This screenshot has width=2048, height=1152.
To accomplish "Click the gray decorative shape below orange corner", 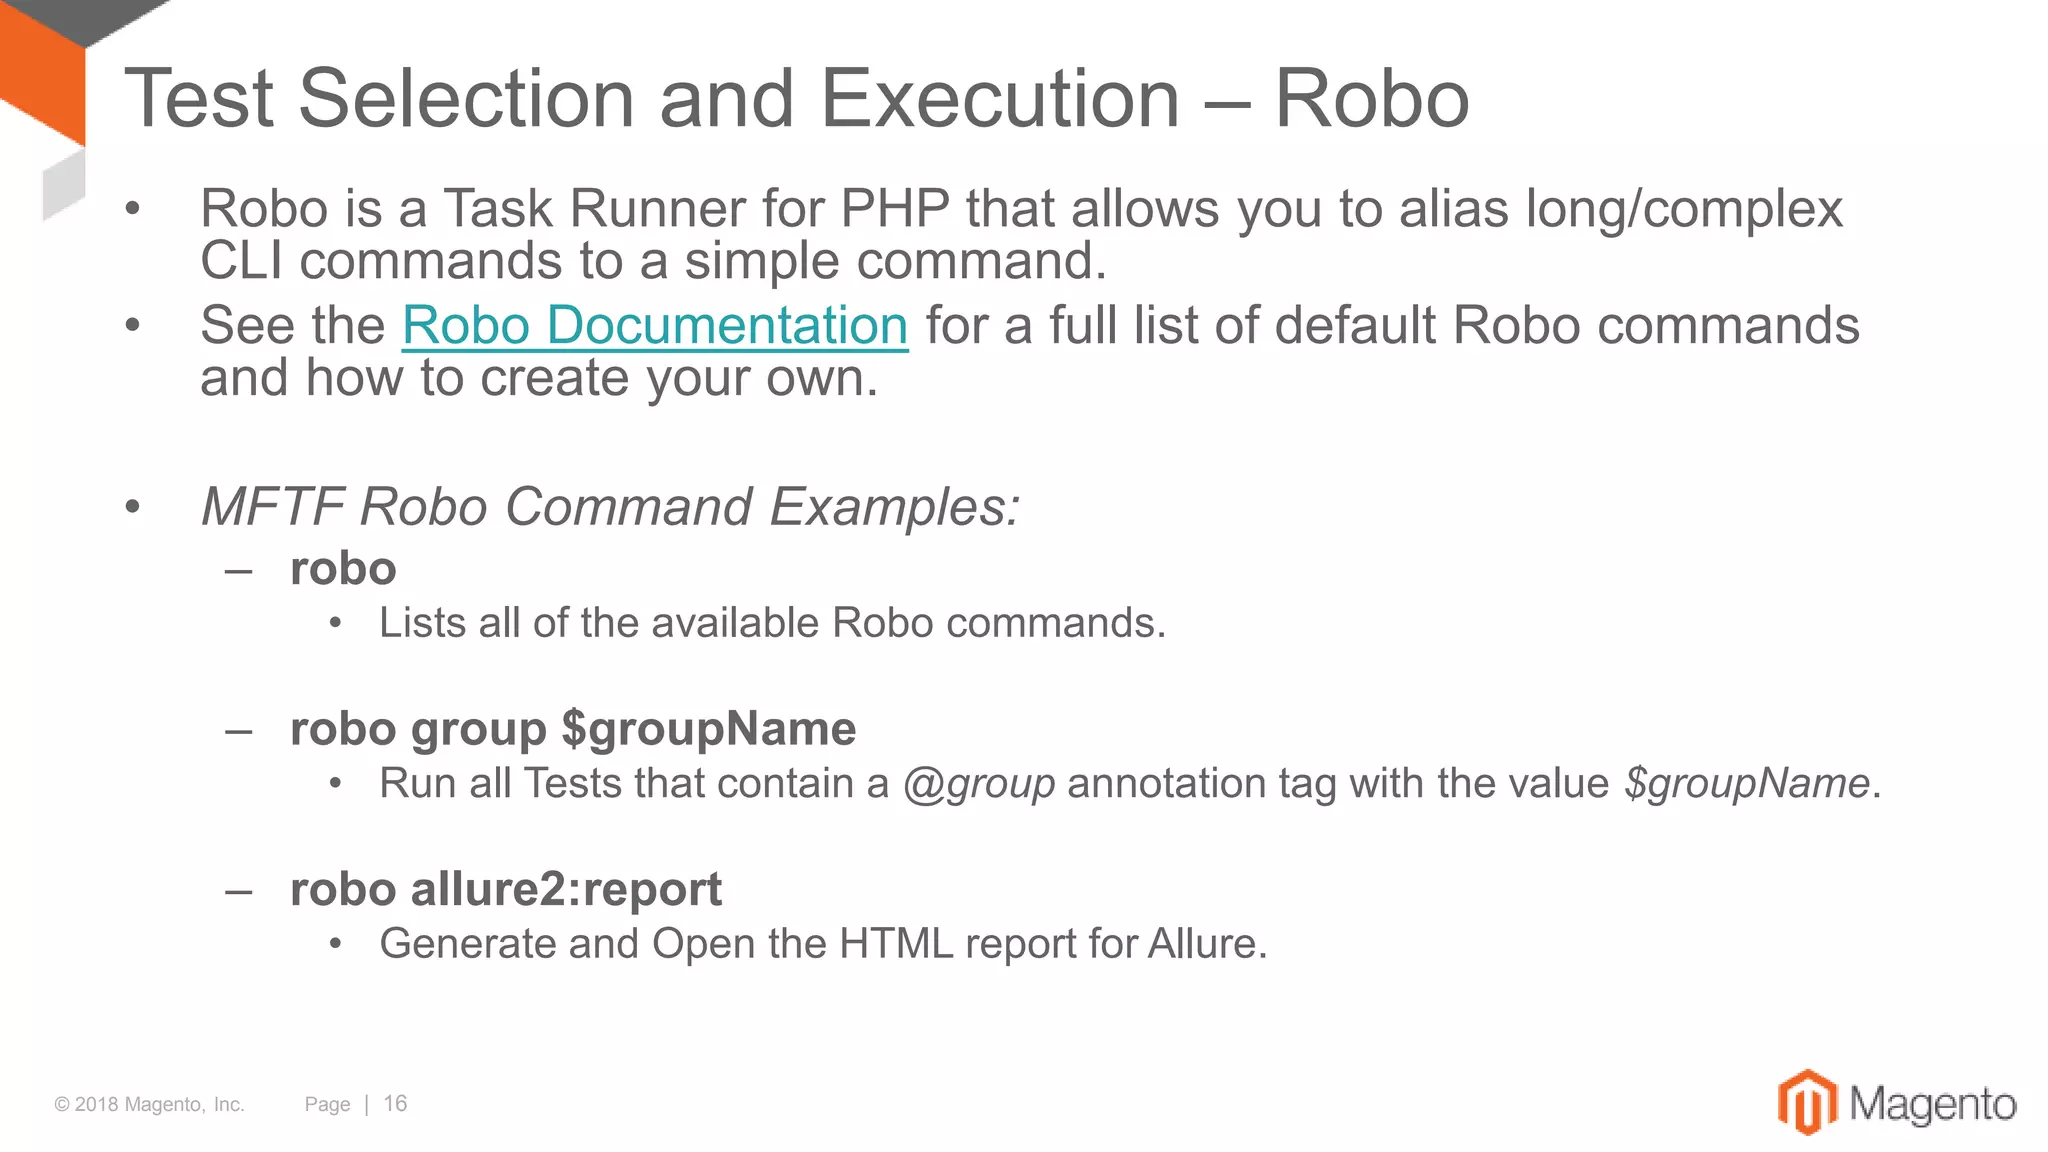I will tap(64, 185).
